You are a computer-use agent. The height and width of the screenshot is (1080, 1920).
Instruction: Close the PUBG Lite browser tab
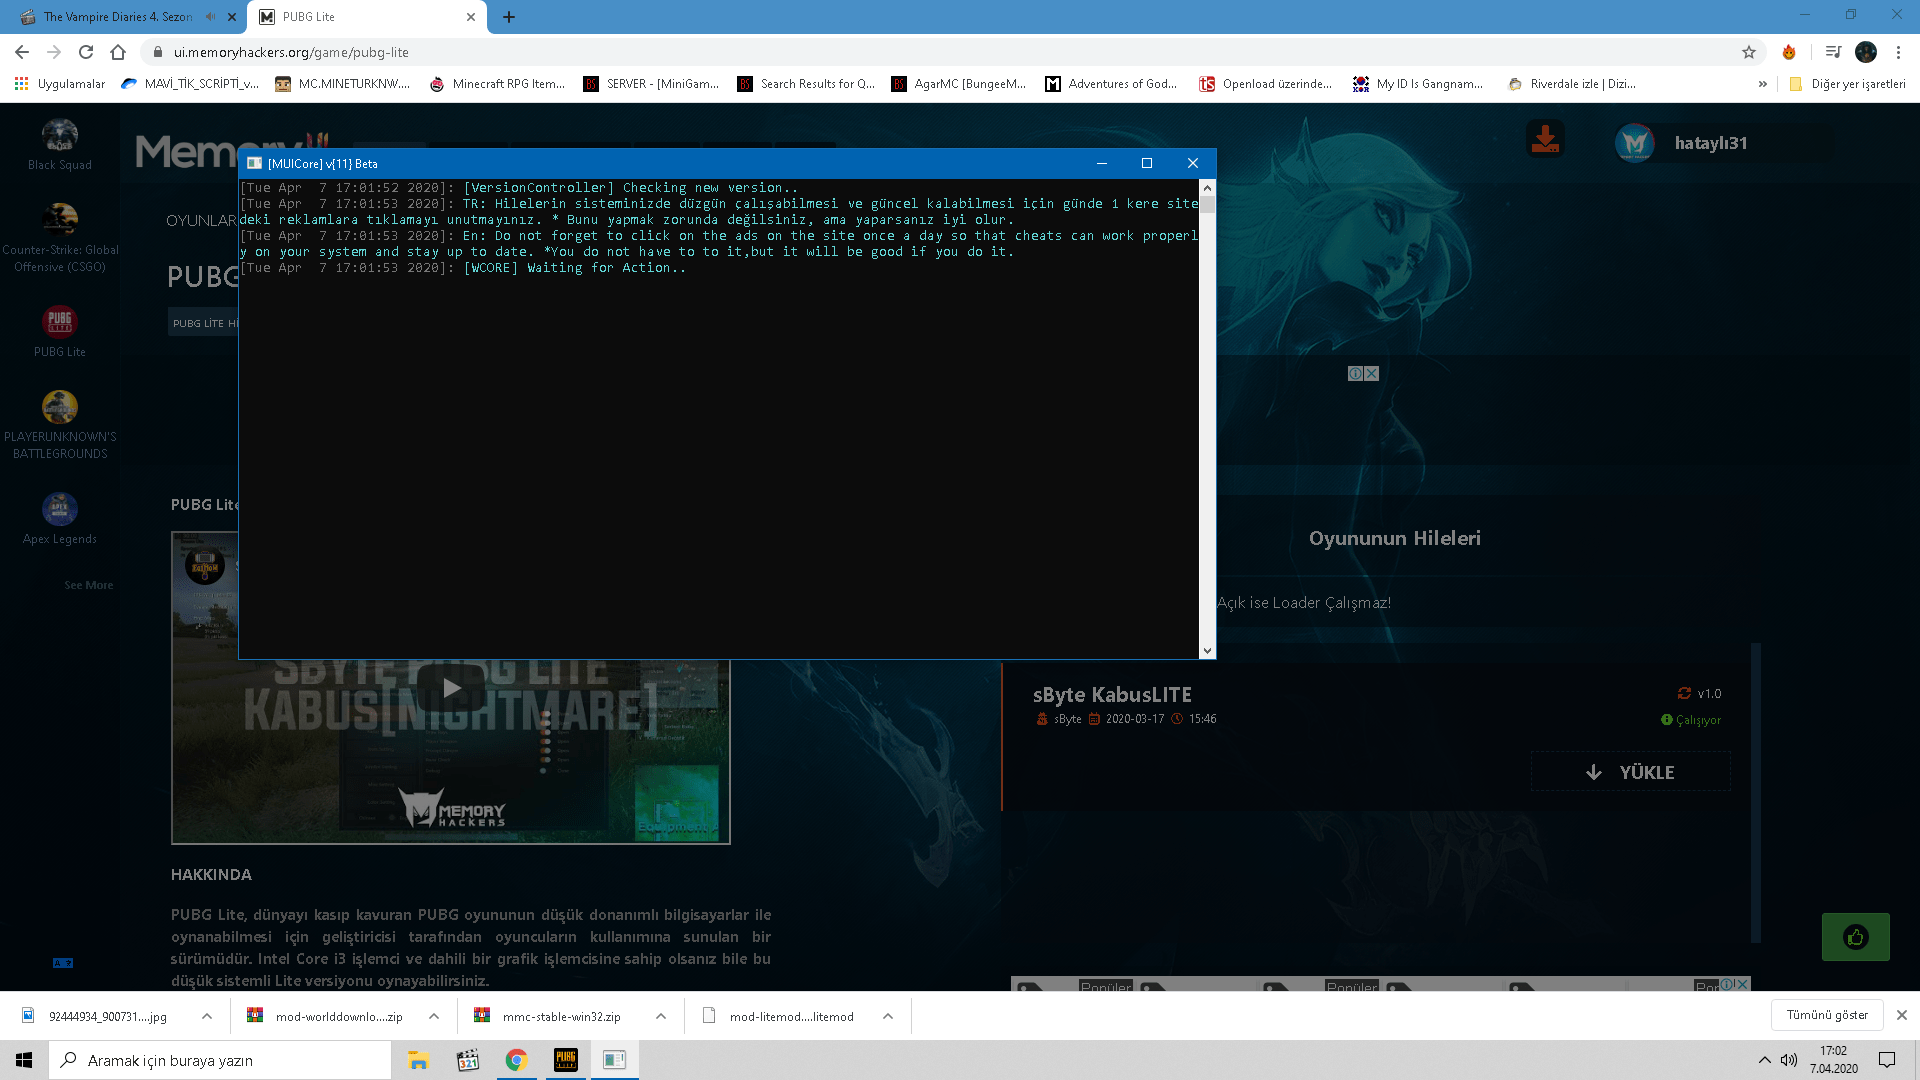(x=471, y=17)
